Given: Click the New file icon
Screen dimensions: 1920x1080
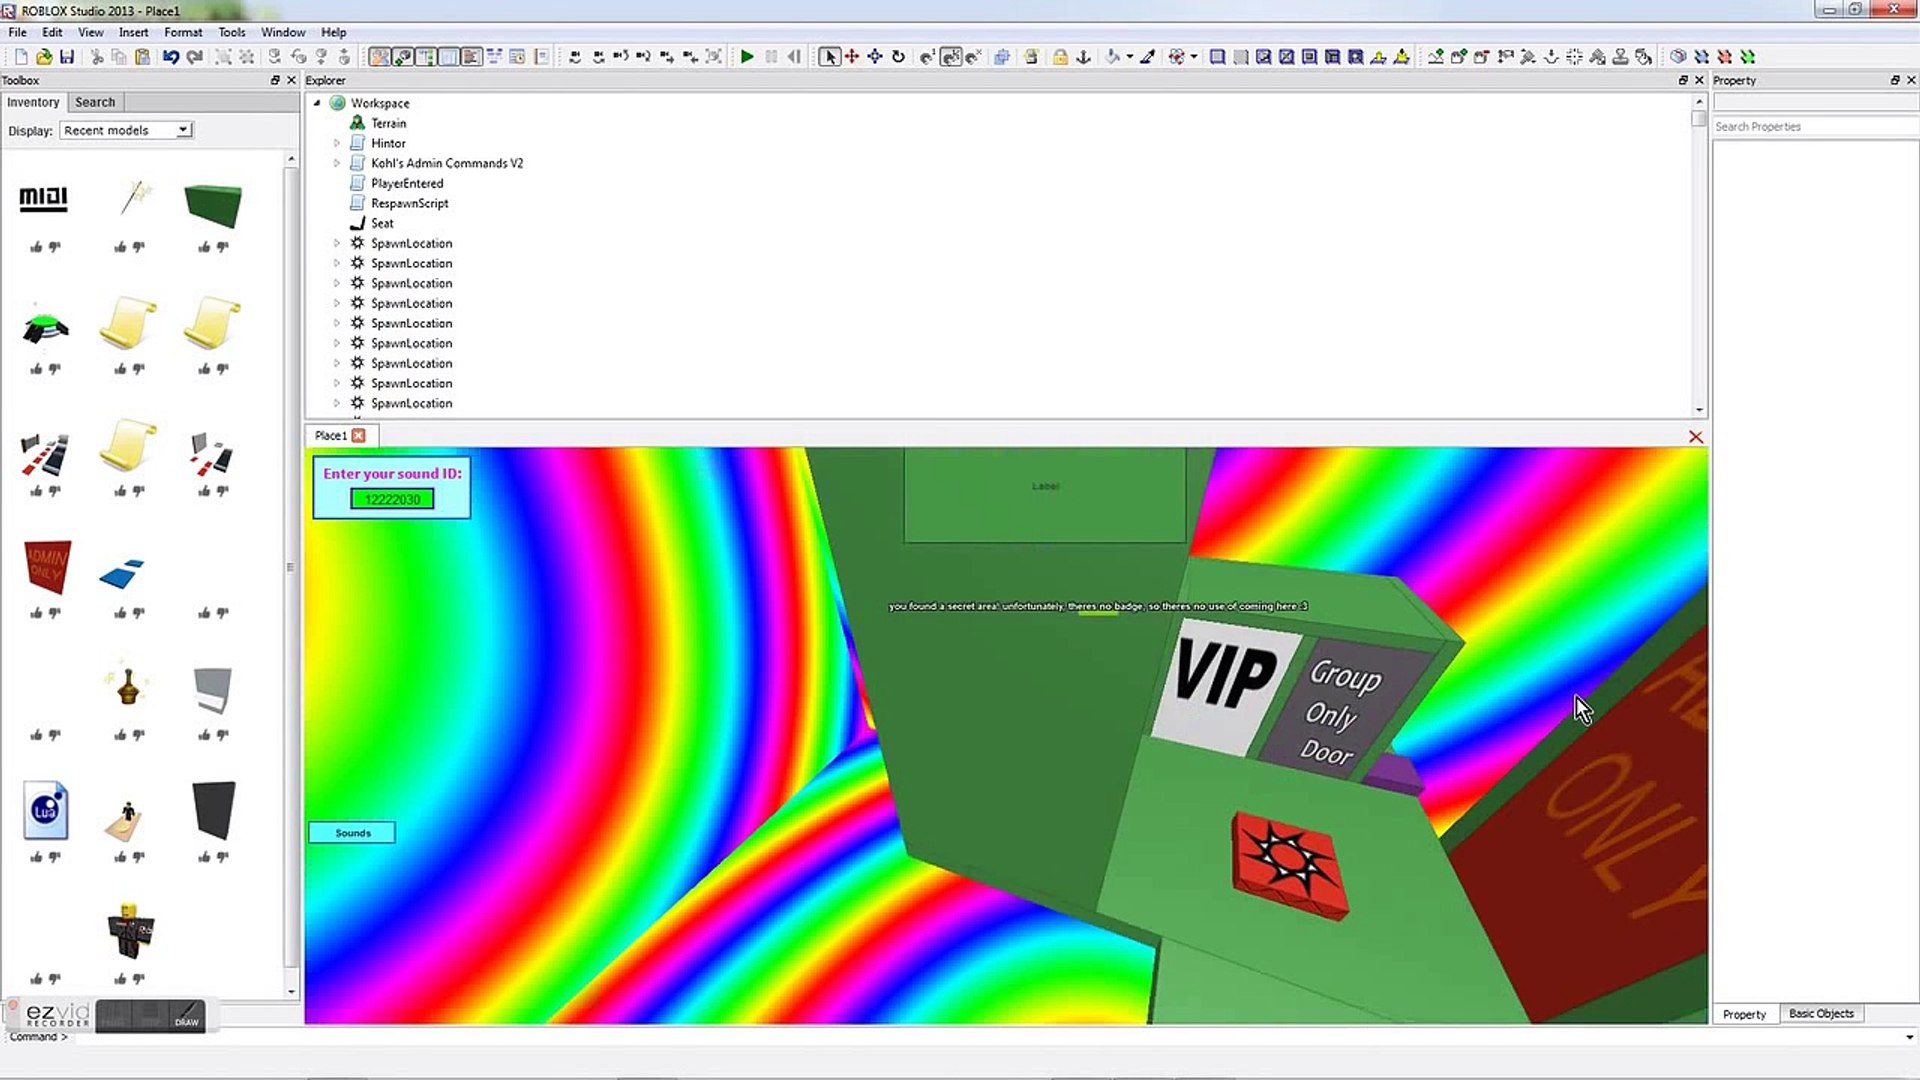Looking at the screenshot, I should click(x=21, y=57).
